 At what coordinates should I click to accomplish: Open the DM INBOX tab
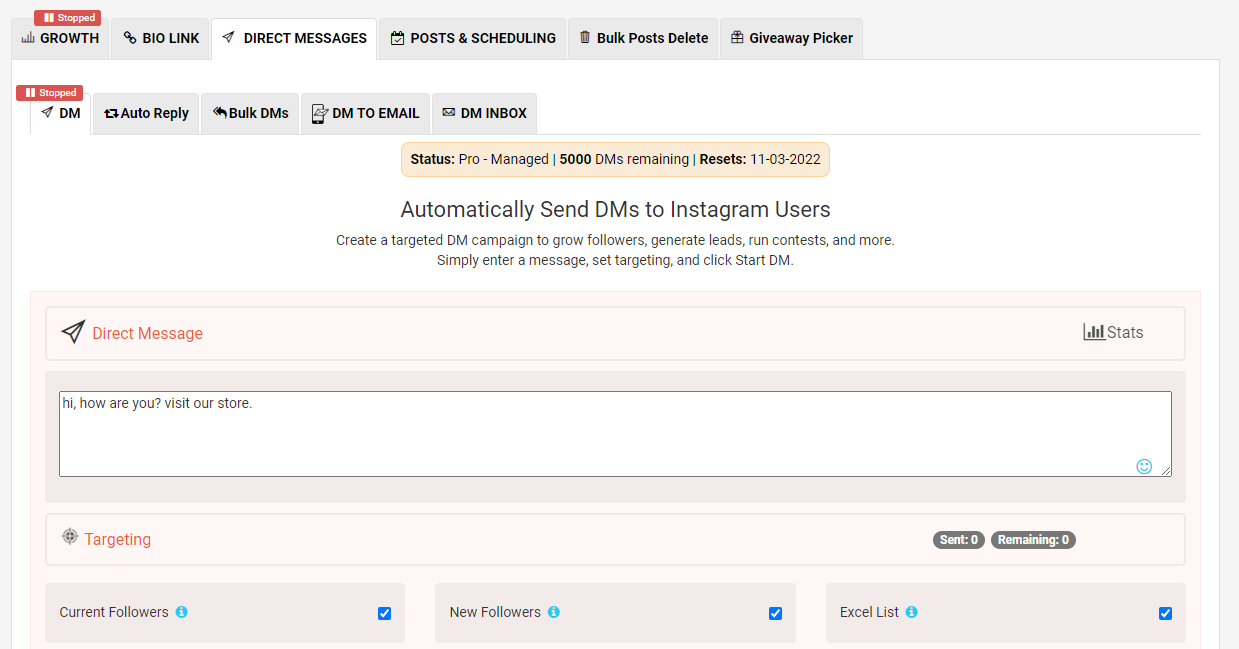484,113
